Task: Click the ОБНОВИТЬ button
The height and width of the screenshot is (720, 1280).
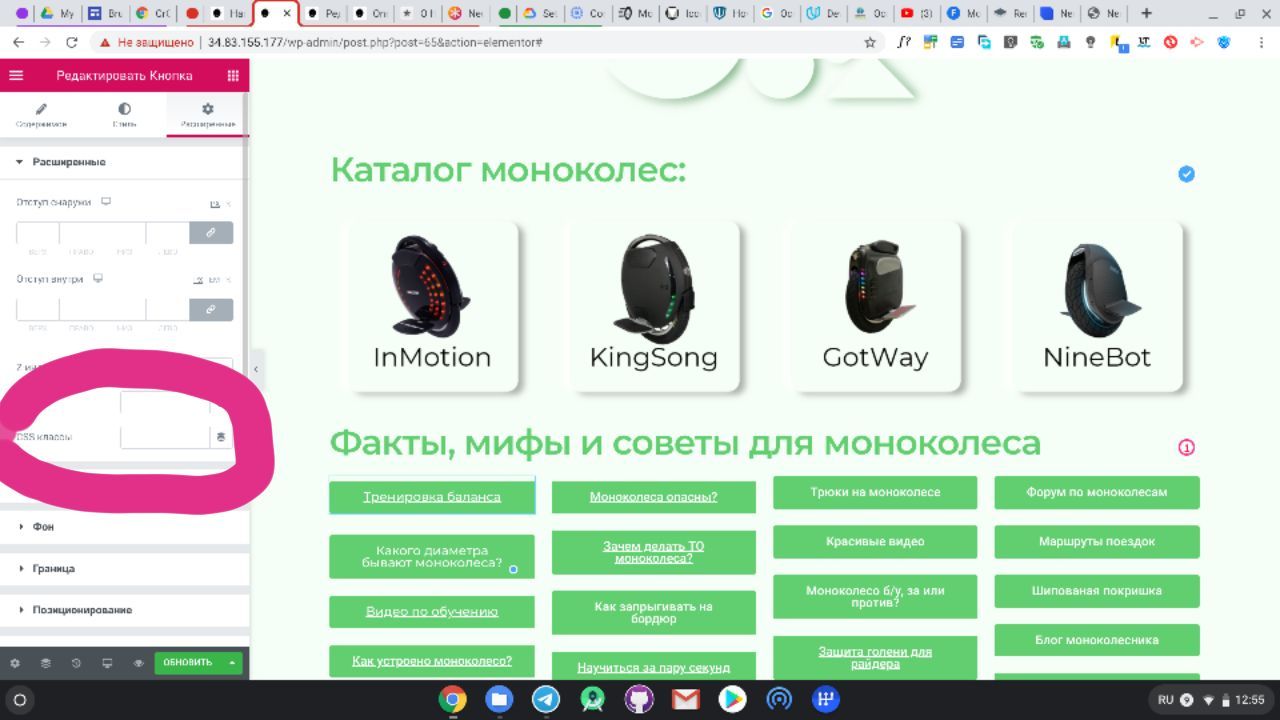Action: [x=188, y=662]
